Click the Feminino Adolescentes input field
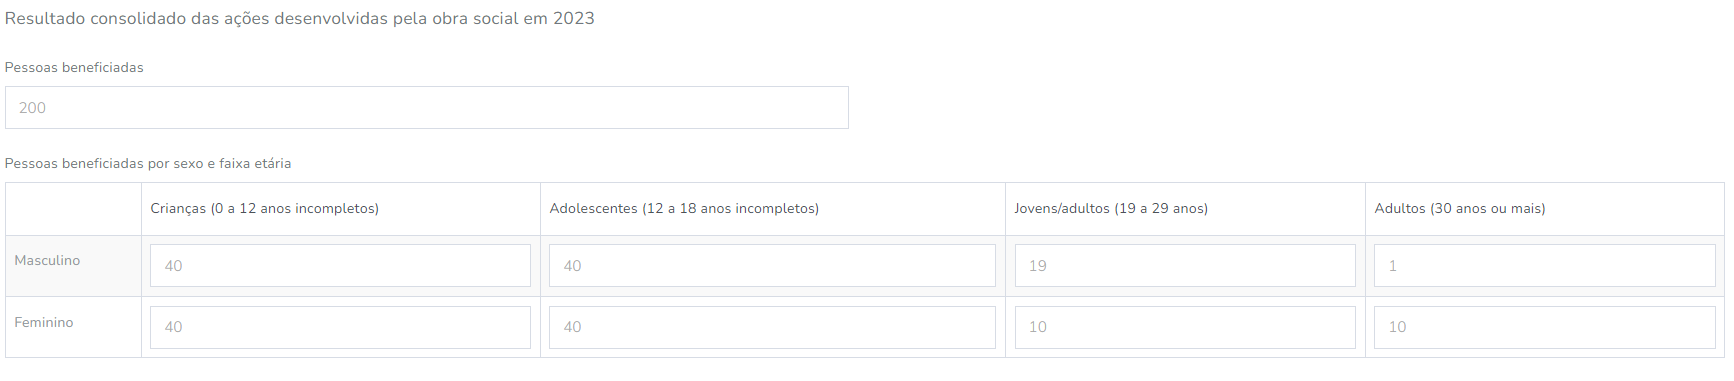 pyautogui.click(x=772, y=327)
